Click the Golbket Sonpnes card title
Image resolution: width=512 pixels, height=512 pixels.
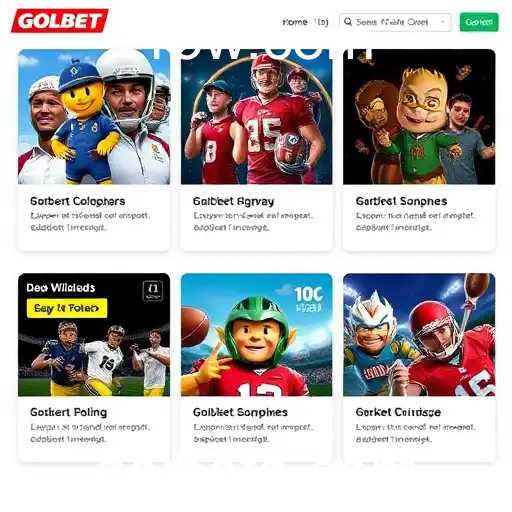(240, 412)
